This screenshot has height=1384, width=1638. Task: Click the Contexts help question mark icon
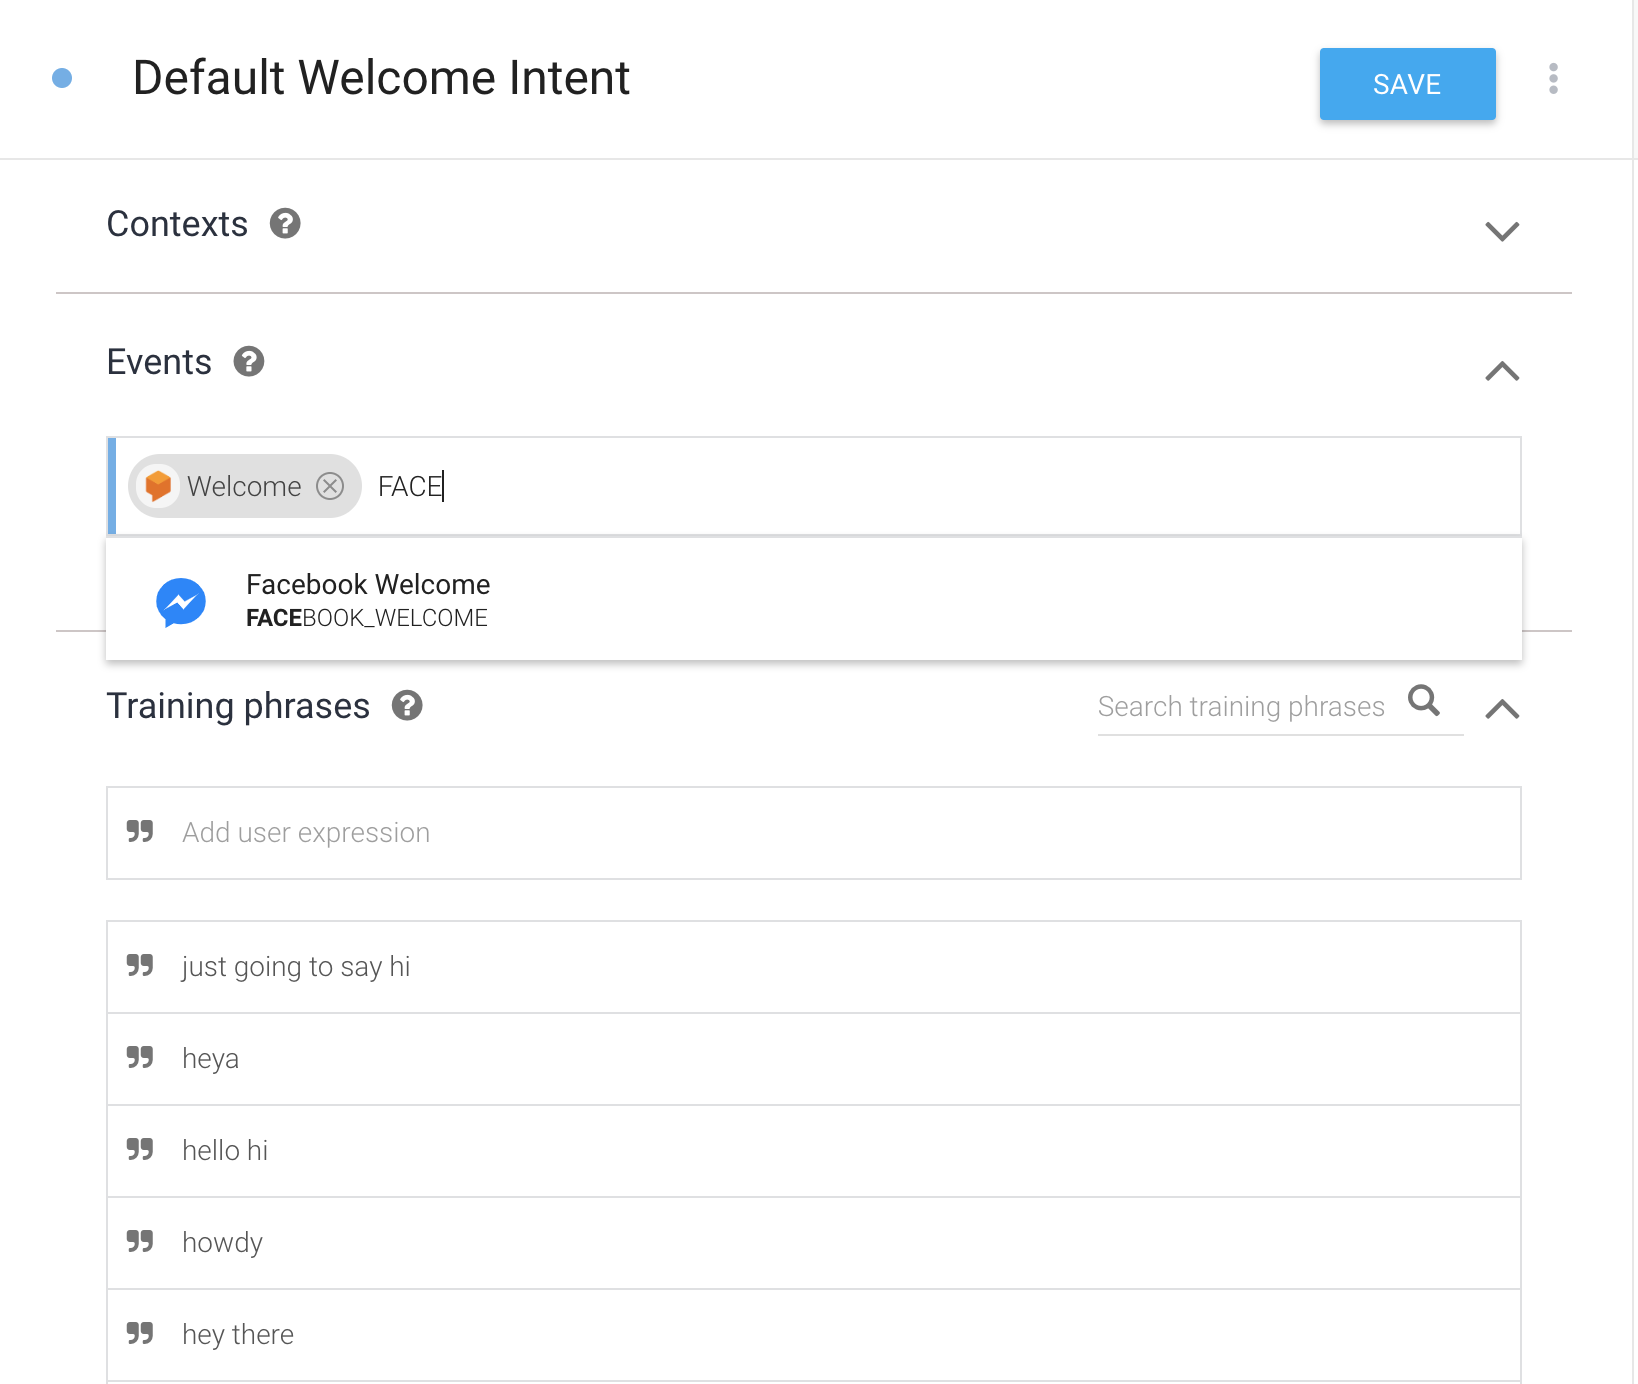point(285,223)
